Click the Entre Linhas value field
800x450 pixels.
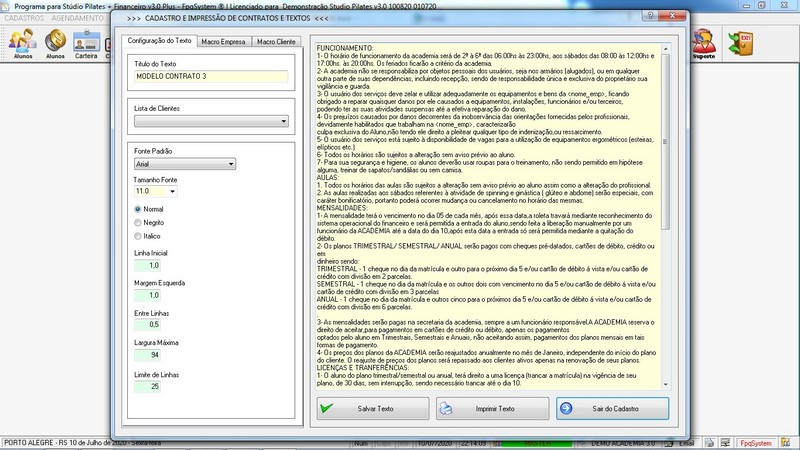[x=147, y=324]
